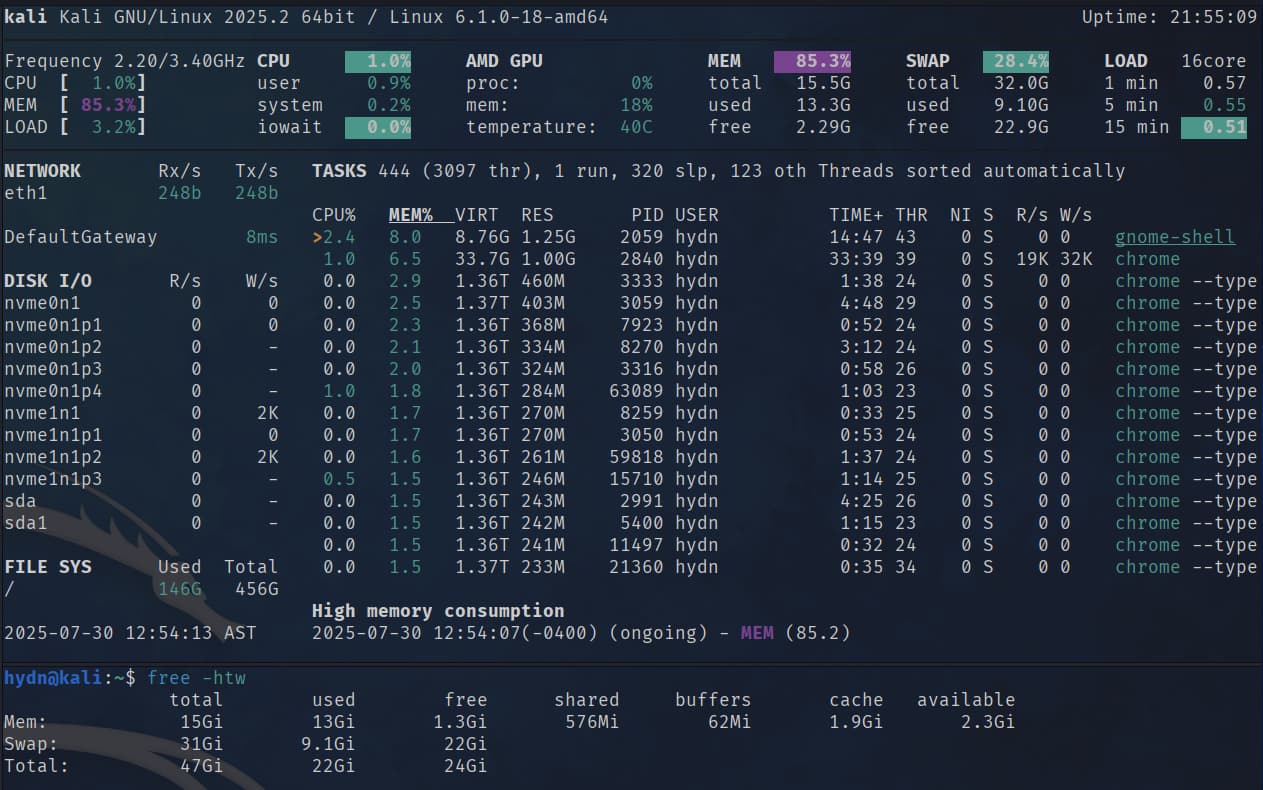Click the AMD GPU header
The width and height of the screenshot is (1263, 790).
[504, 61]
